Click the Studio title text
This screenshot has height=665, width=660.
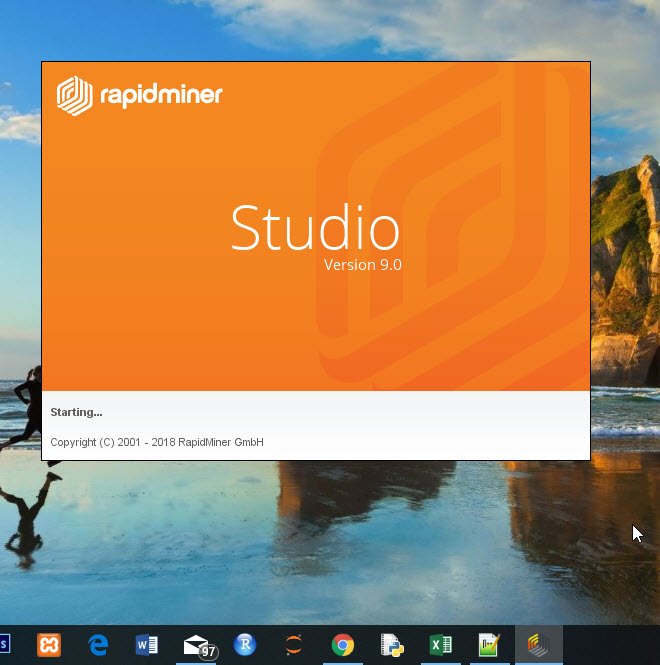pos(315,227)
